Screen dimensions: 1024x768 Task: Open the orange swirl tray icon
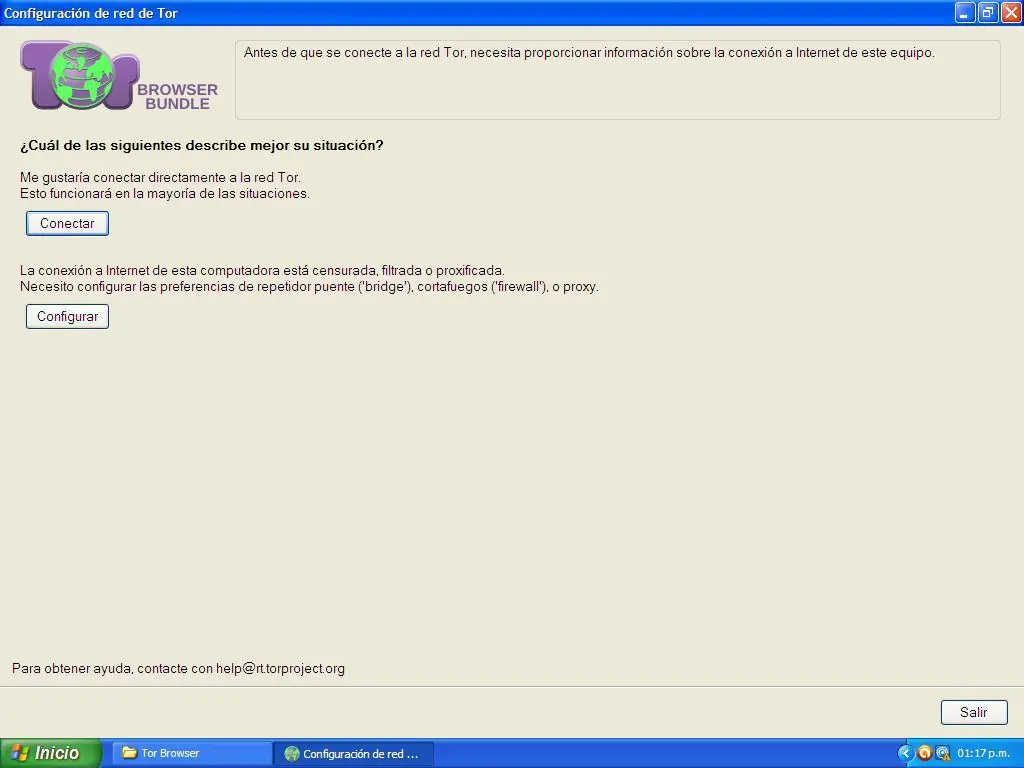point(924,753)
